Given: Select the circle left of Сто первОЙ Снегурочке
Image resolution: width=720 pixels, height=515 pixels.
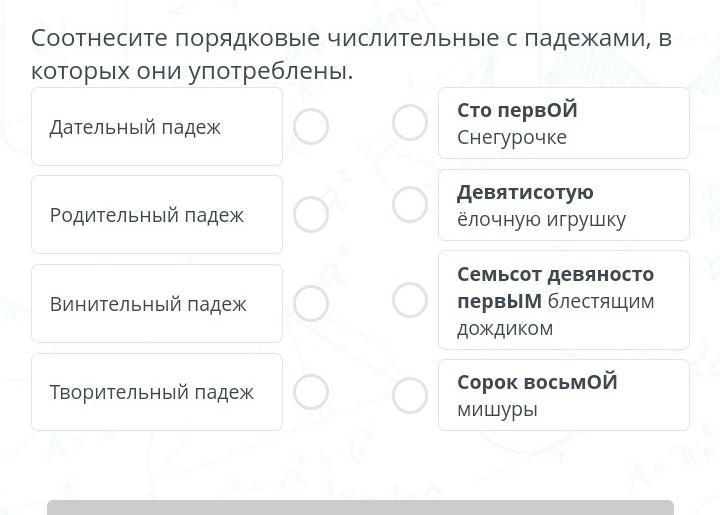Looking at the screenshot, I should (410, 123).
